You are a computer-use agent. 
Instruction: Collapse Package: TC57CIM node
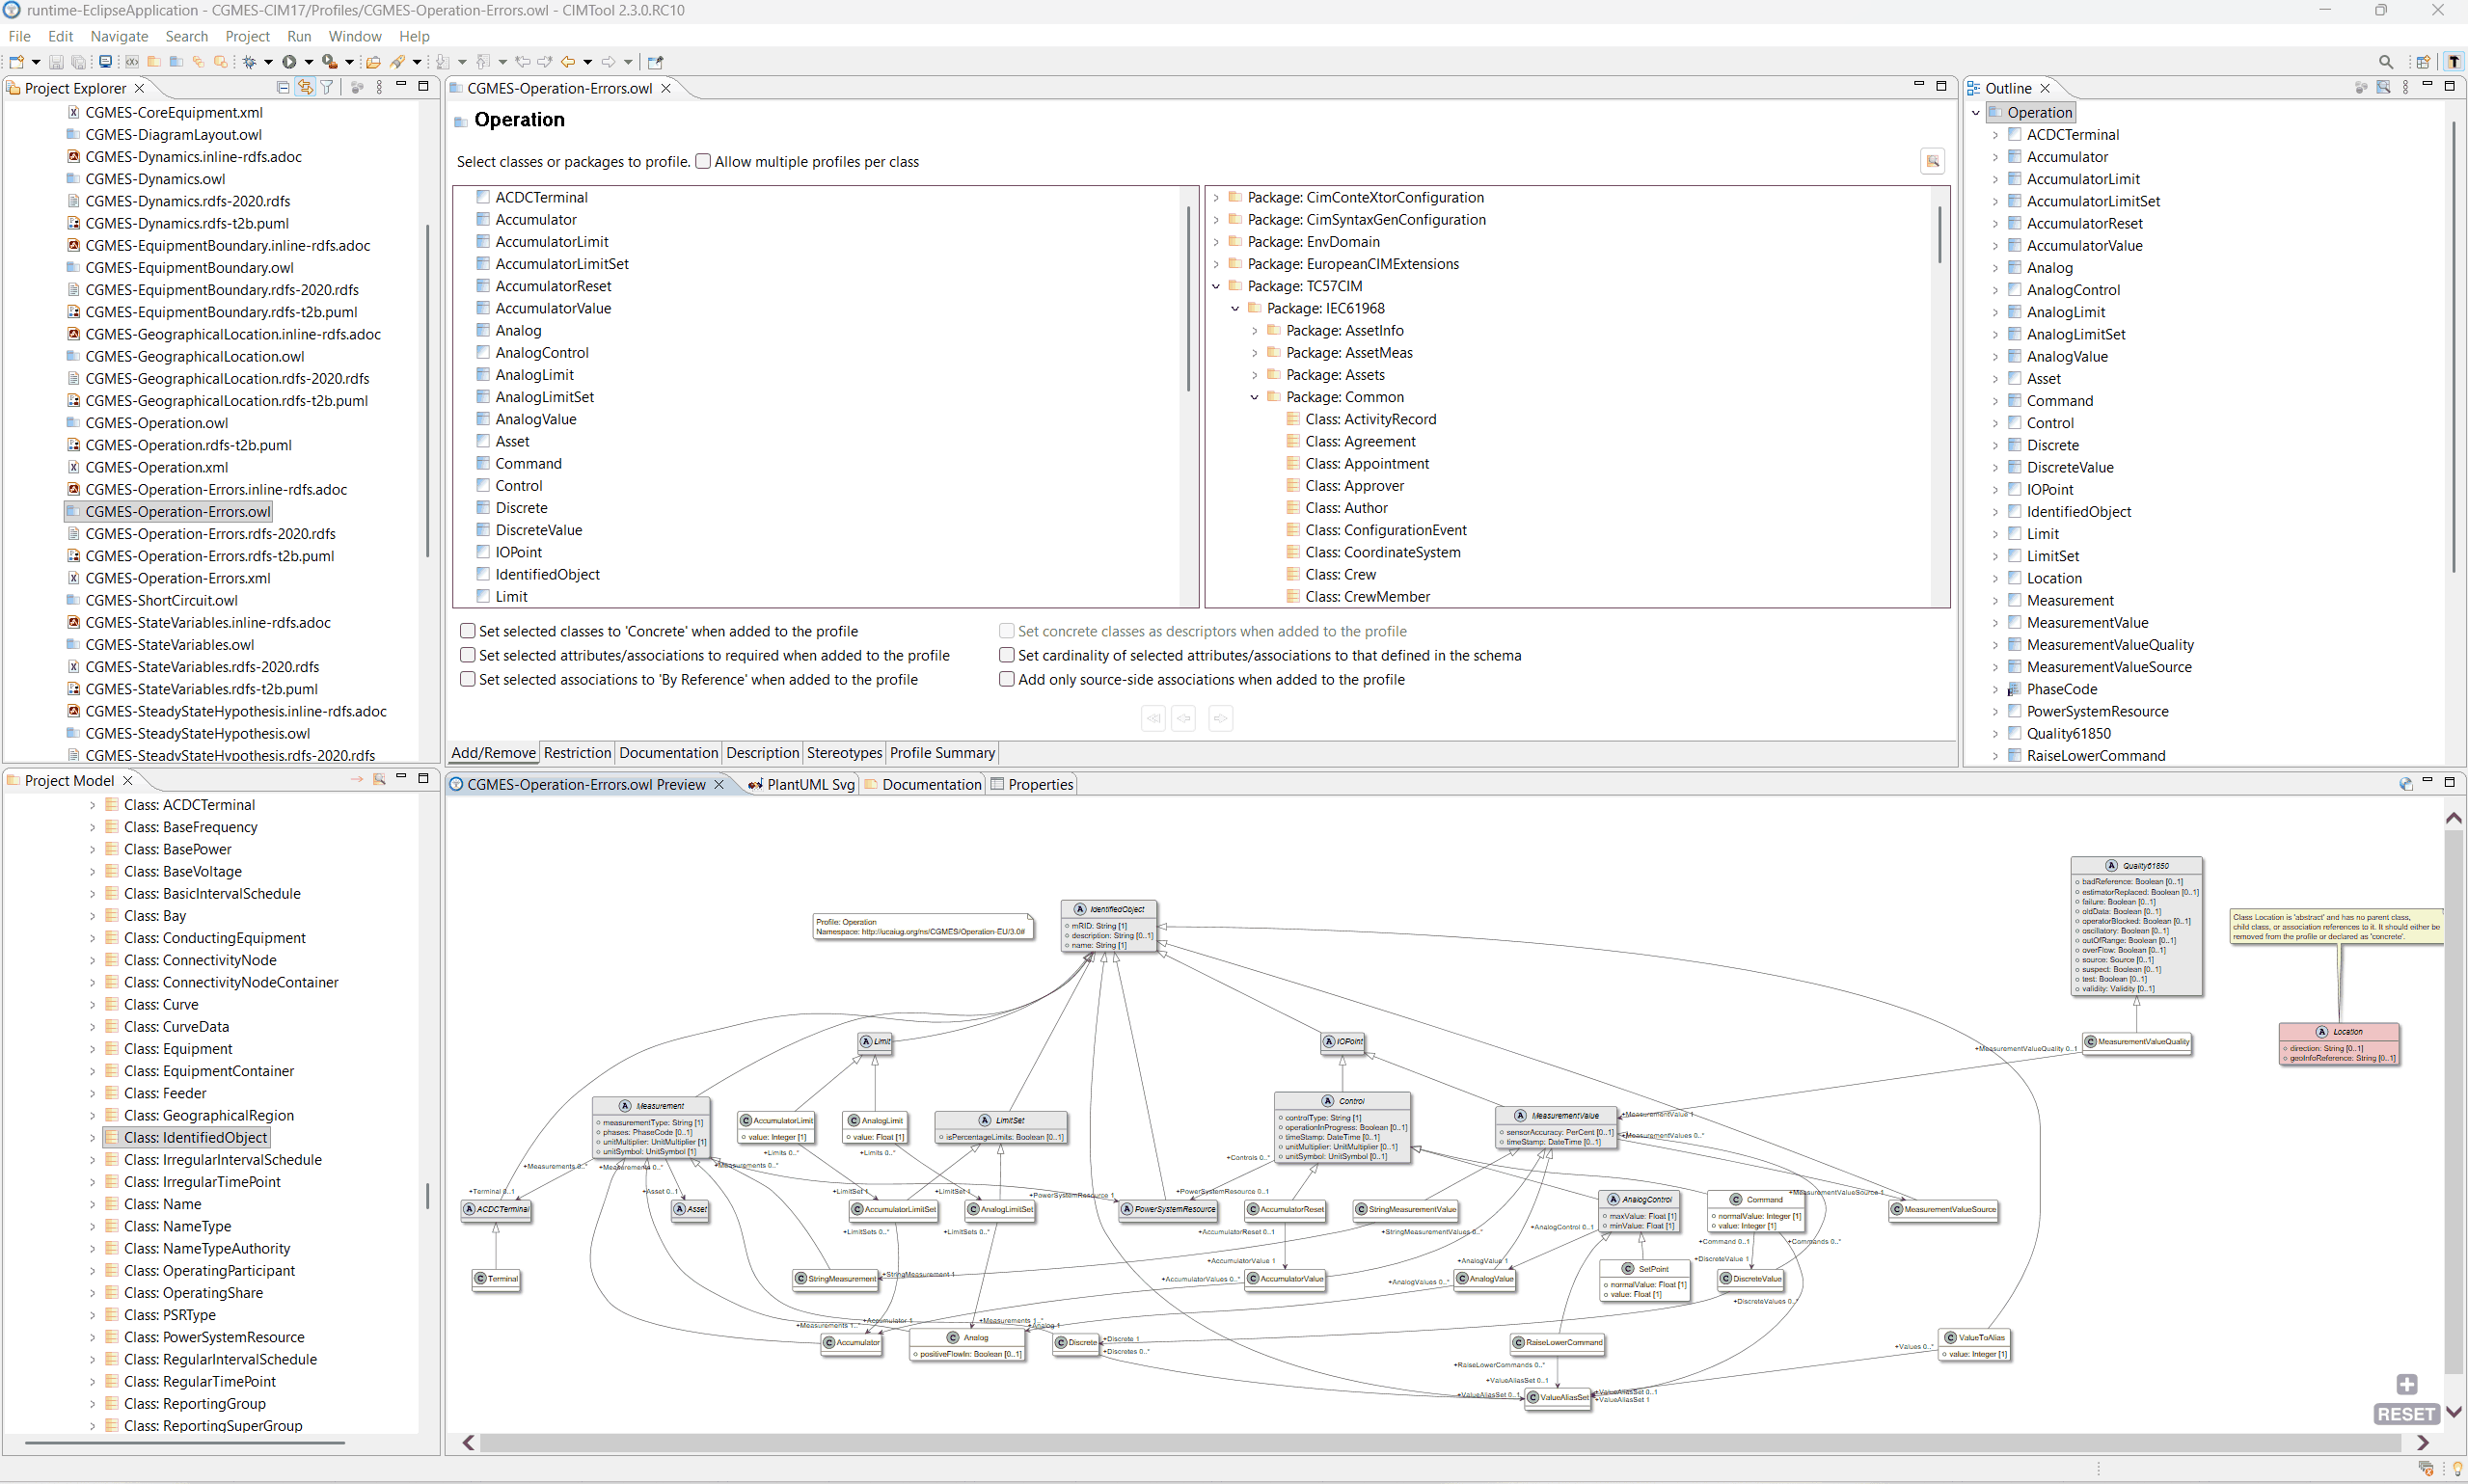point(1216,286)
